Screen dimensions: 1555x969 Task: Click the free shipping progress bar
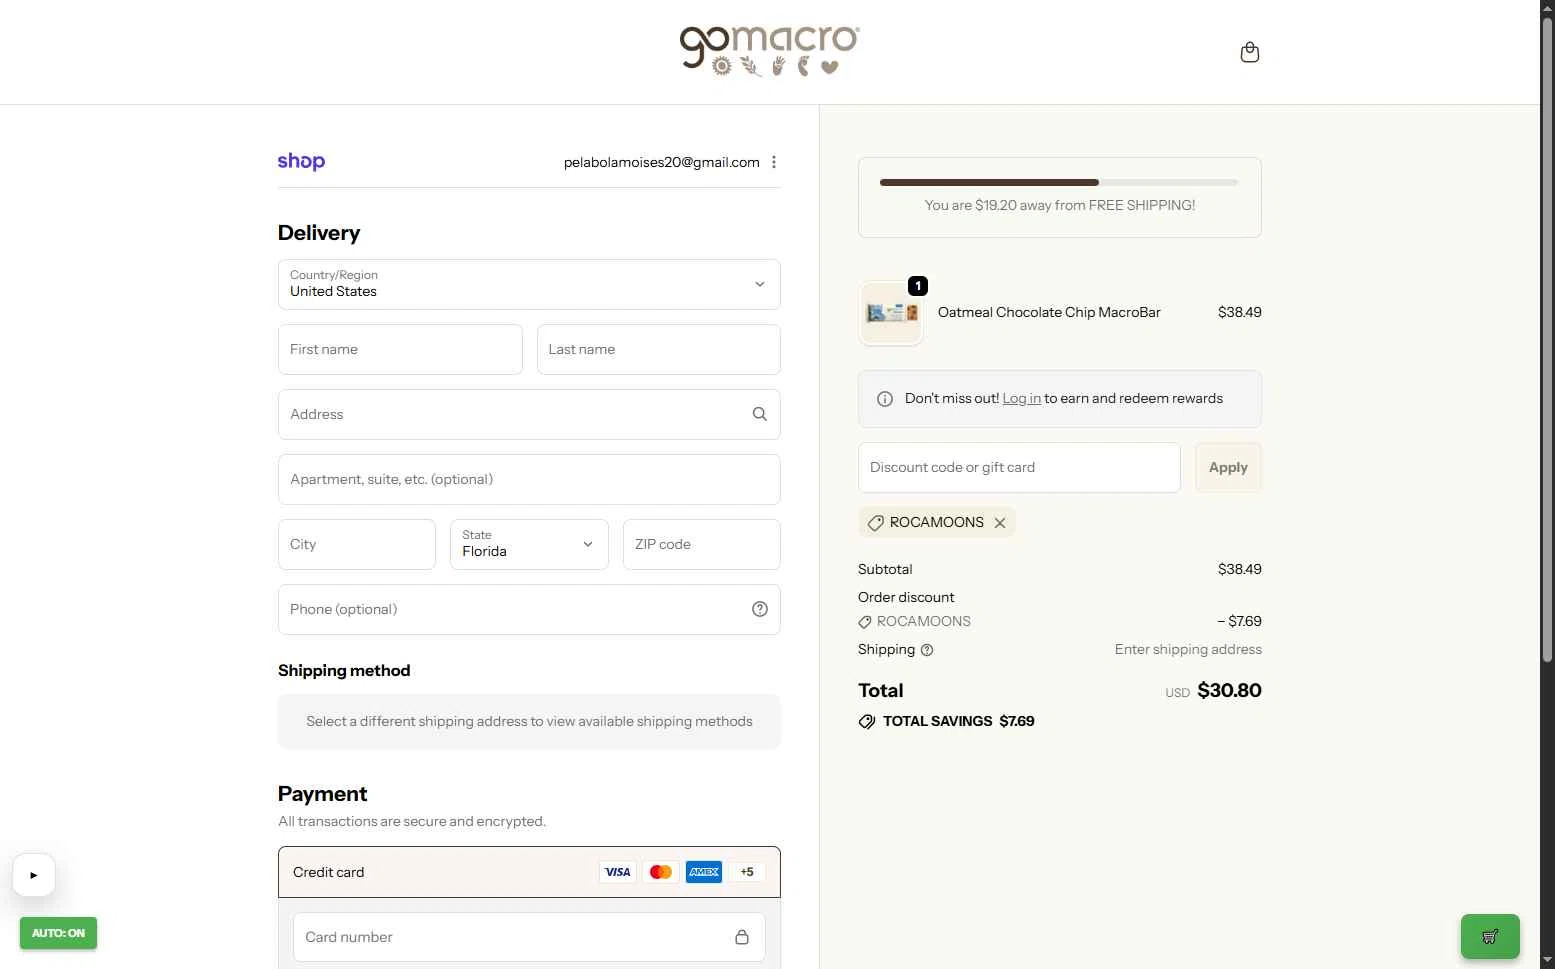point(1059,182)
